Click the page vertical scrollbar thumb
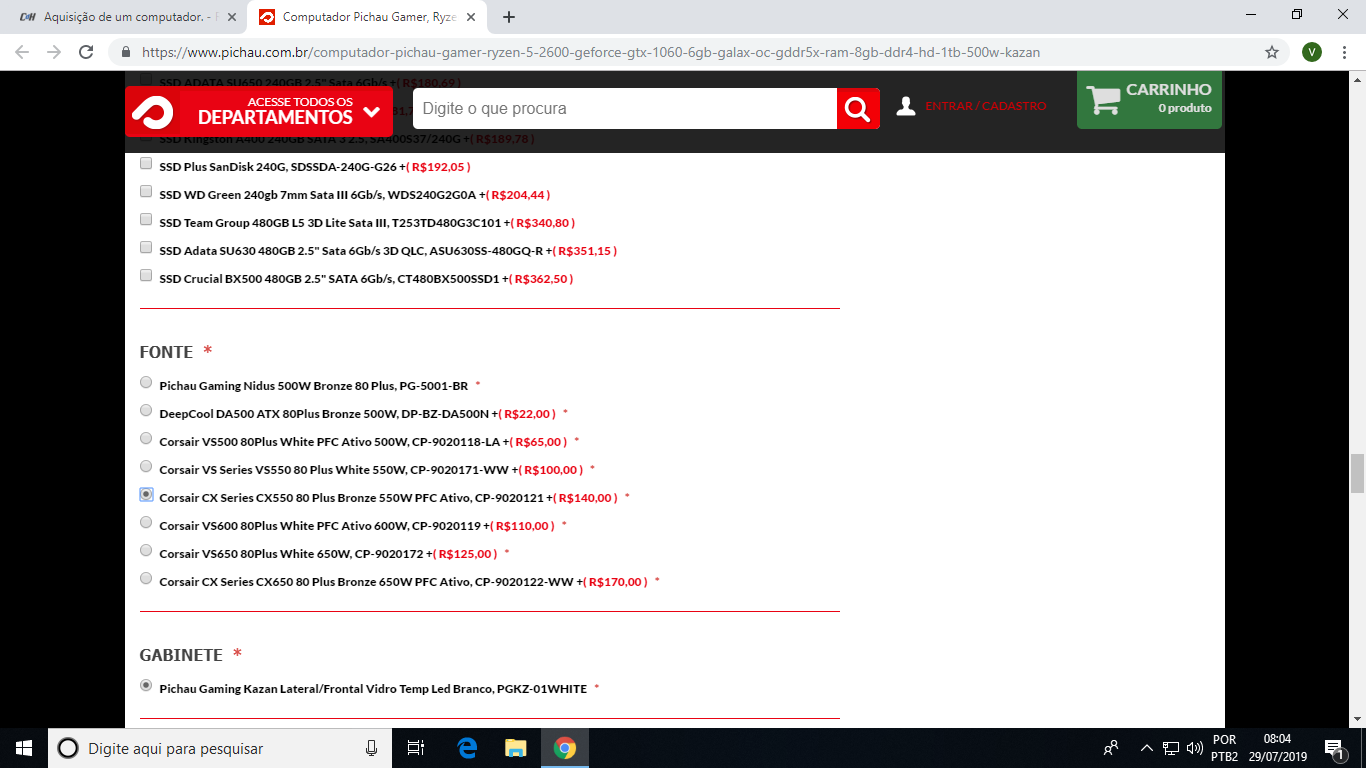 [1357, 473]
